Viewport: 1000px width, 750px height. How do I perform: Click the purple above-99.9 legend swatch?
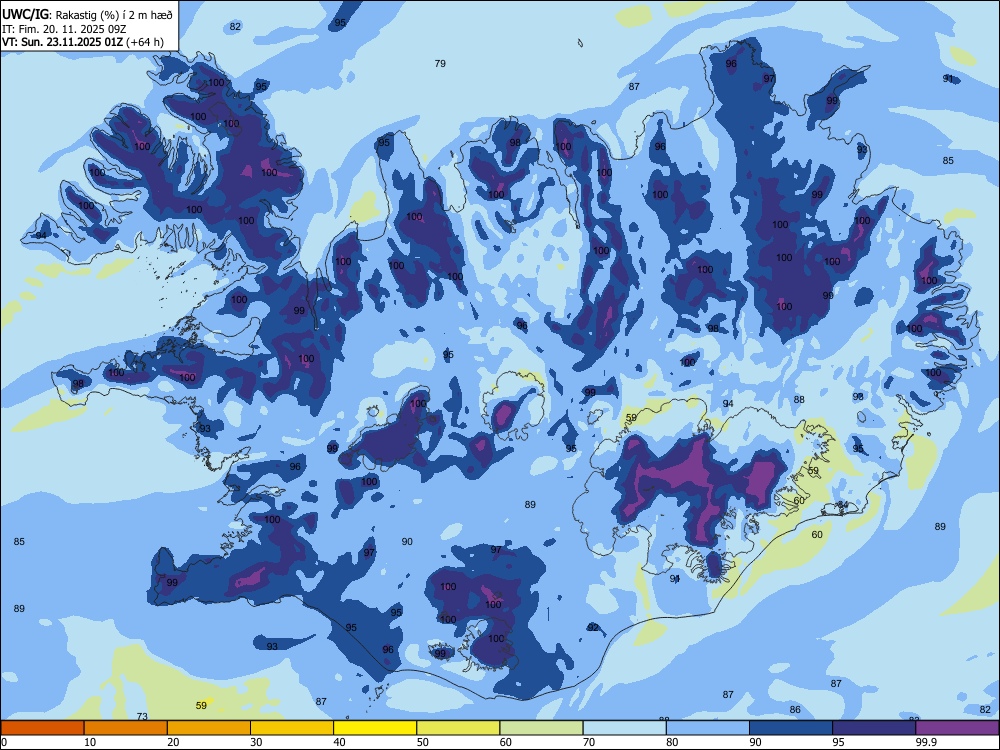pyautogui.click(x=957, y=728)
